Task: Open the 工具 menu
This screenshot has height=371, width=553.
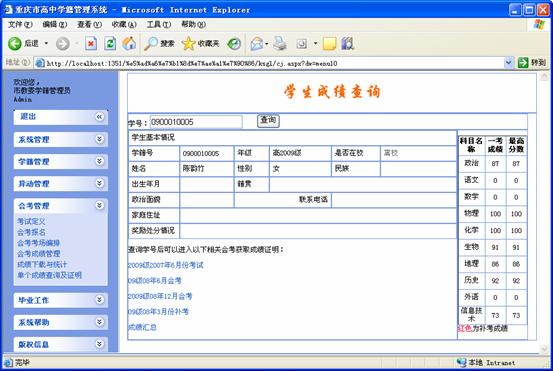Action: click(x=159, y=24)
